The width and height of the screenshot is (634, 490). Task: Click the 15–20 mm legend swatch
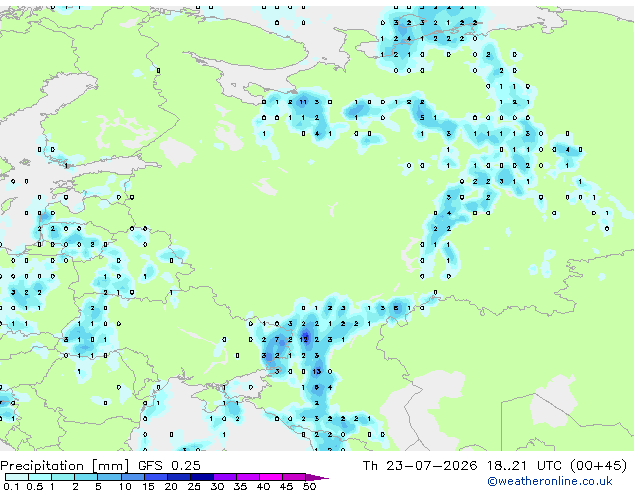[x=155, y=477]
